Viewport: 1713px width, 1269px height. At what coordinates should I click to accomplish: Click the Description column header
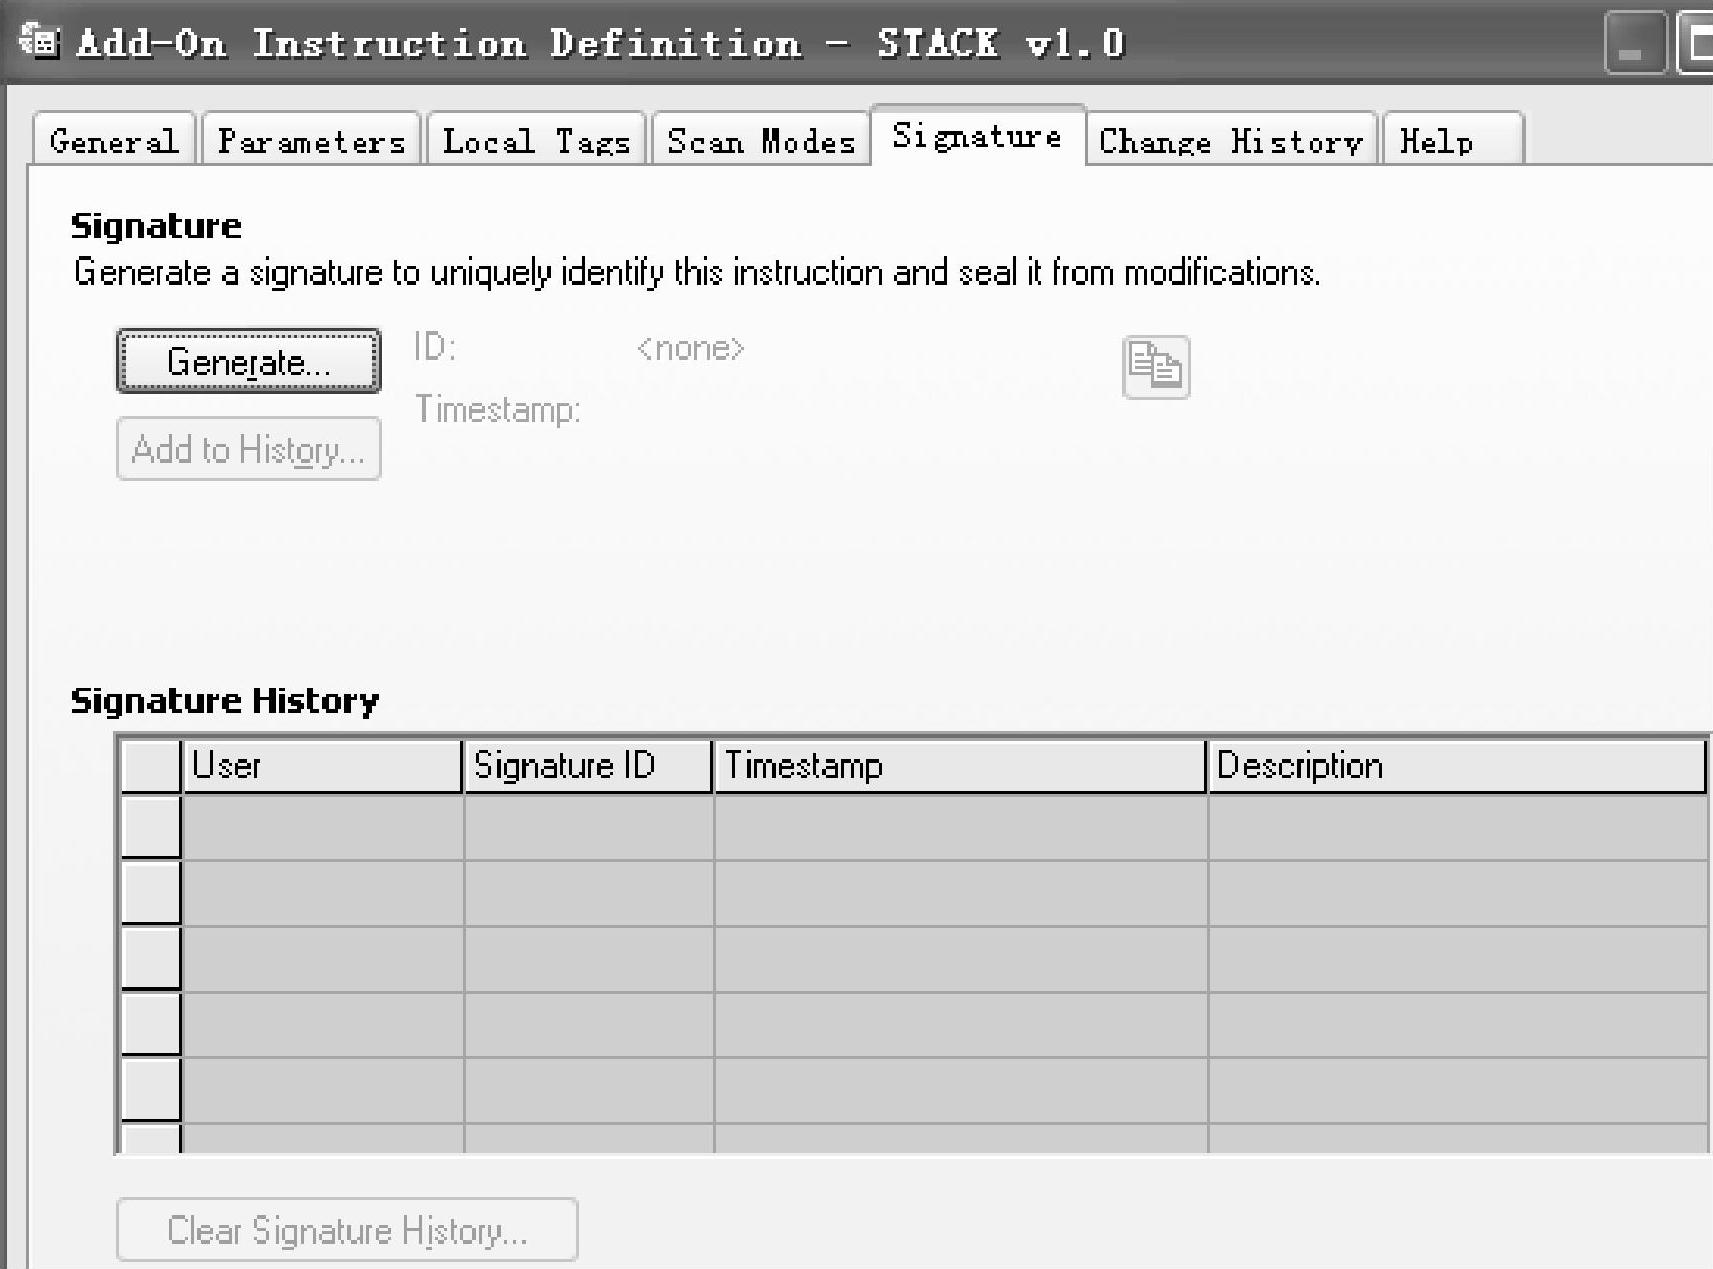[1456, 766]
